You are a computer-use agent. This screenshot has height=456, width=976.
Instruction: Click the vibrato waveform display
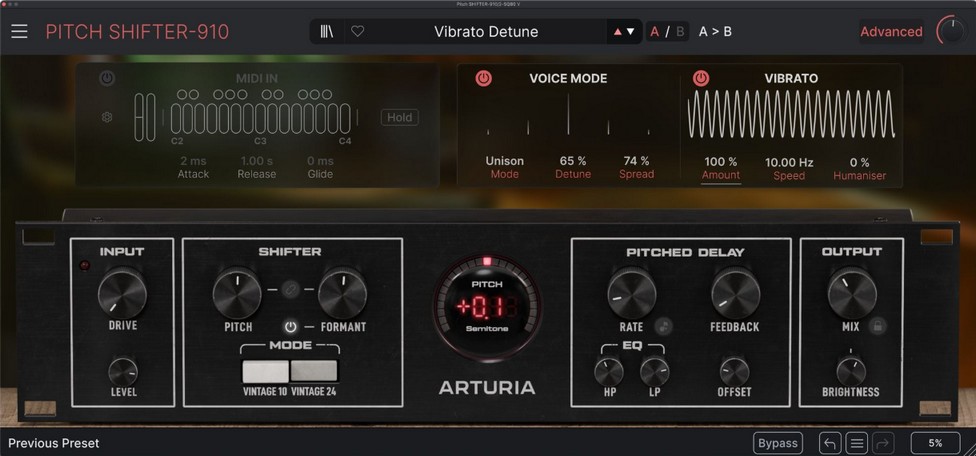pos(791,114)
